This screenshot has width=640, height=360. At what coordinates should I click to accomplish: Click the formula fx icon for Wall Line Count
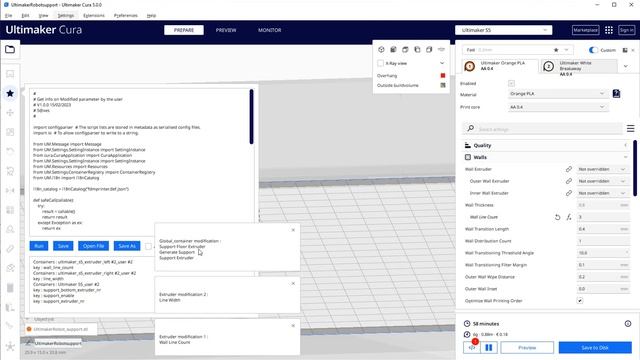pos(569,217)
